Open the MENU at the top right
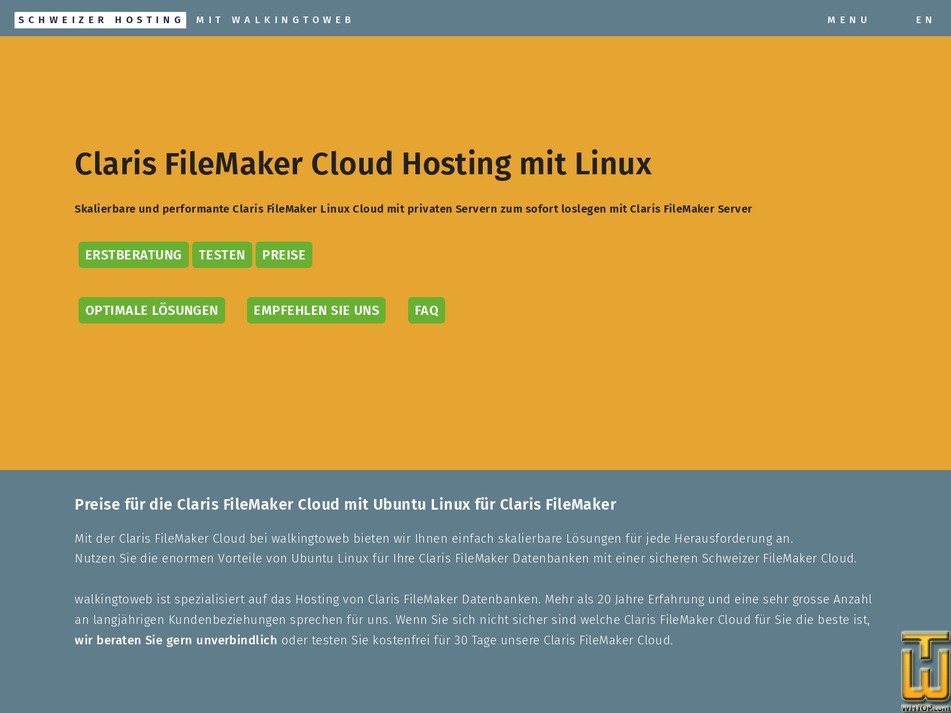The height and width of the screenshot is (713, 951). [x=848, y=19]
